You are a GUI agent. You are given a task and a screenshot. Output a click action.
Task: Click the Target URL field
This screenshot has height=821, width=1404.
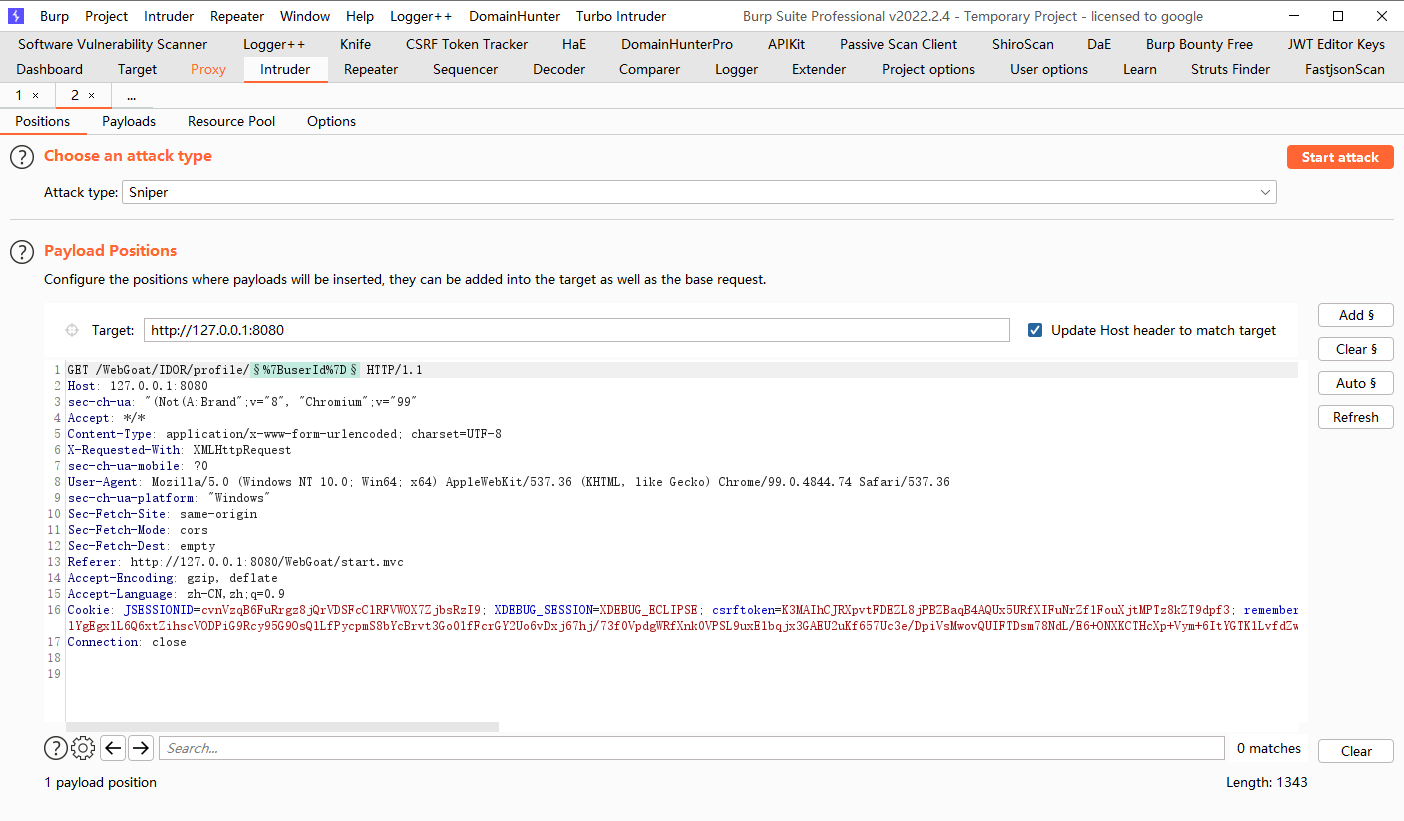(x=577, y=330)
